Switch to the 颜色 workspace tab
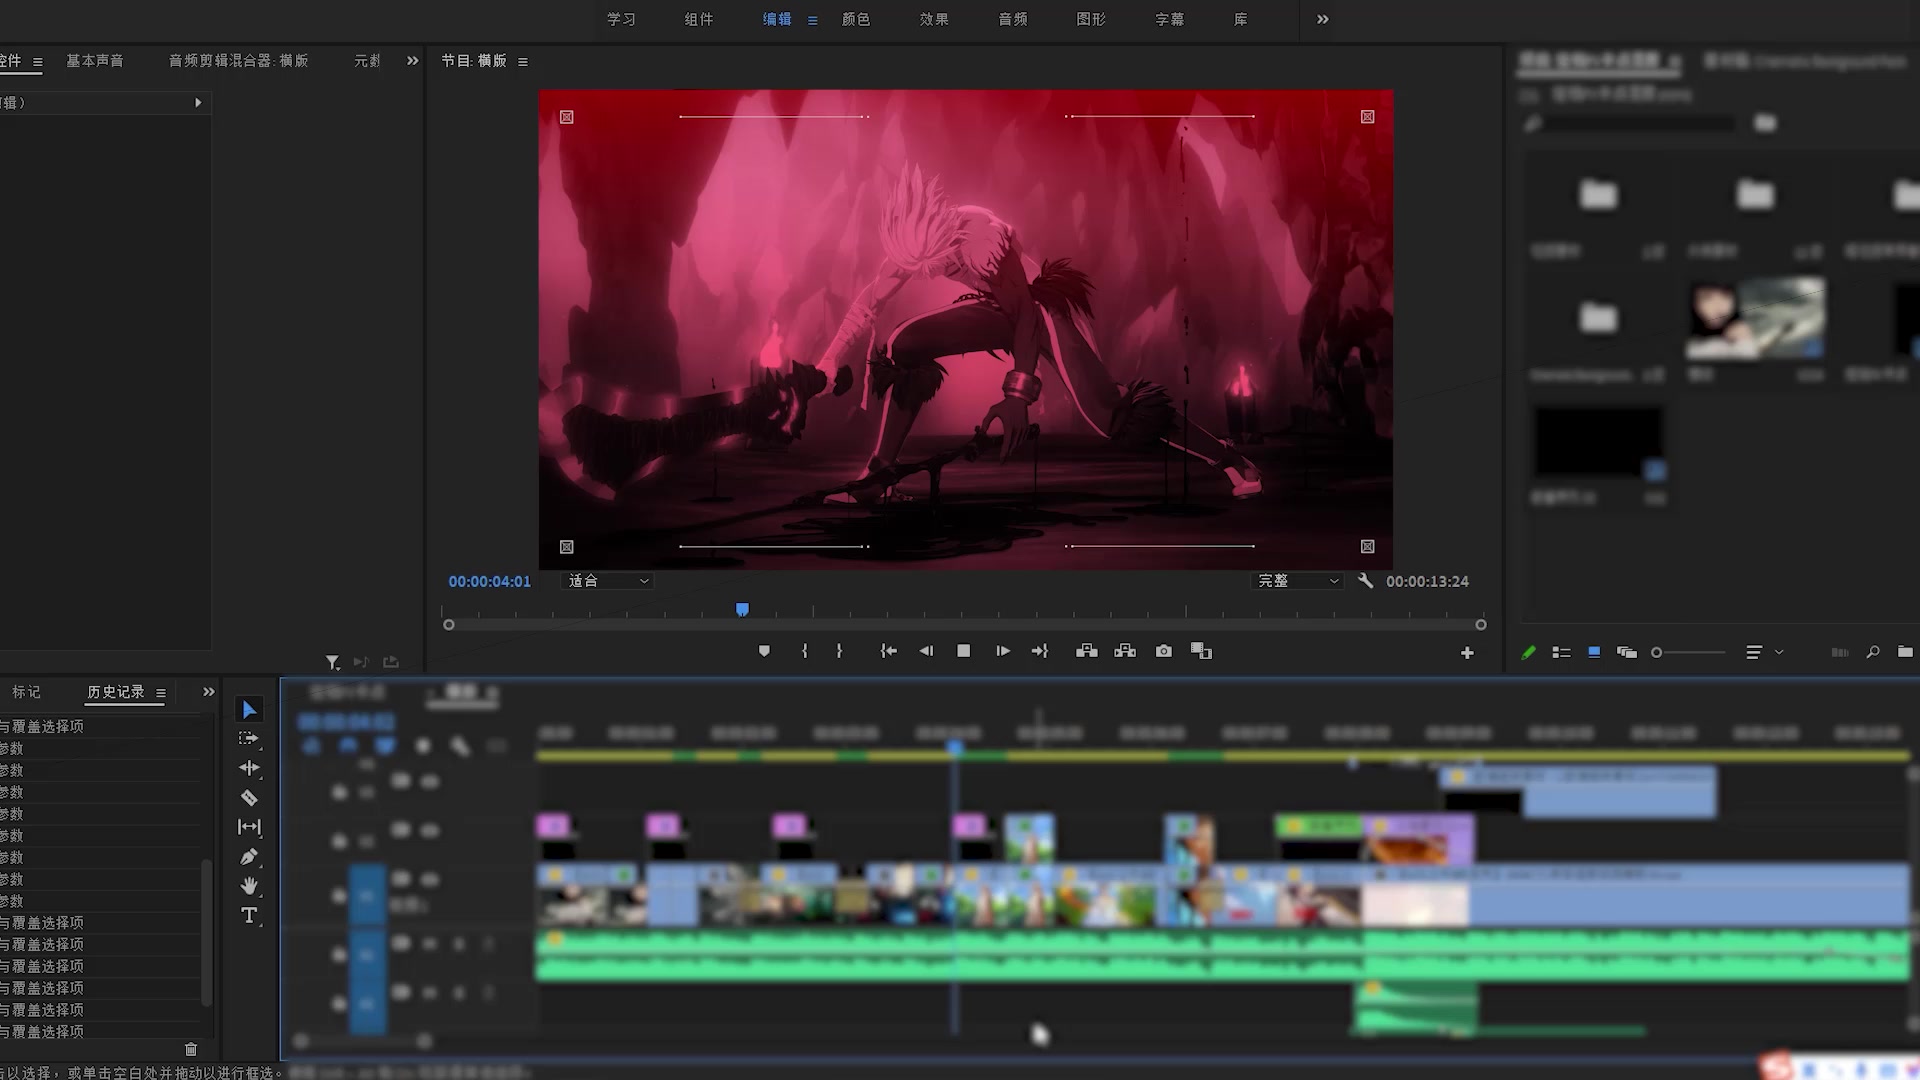Viewport: 1920px width, 1080px height. click(x=856, y=19)
